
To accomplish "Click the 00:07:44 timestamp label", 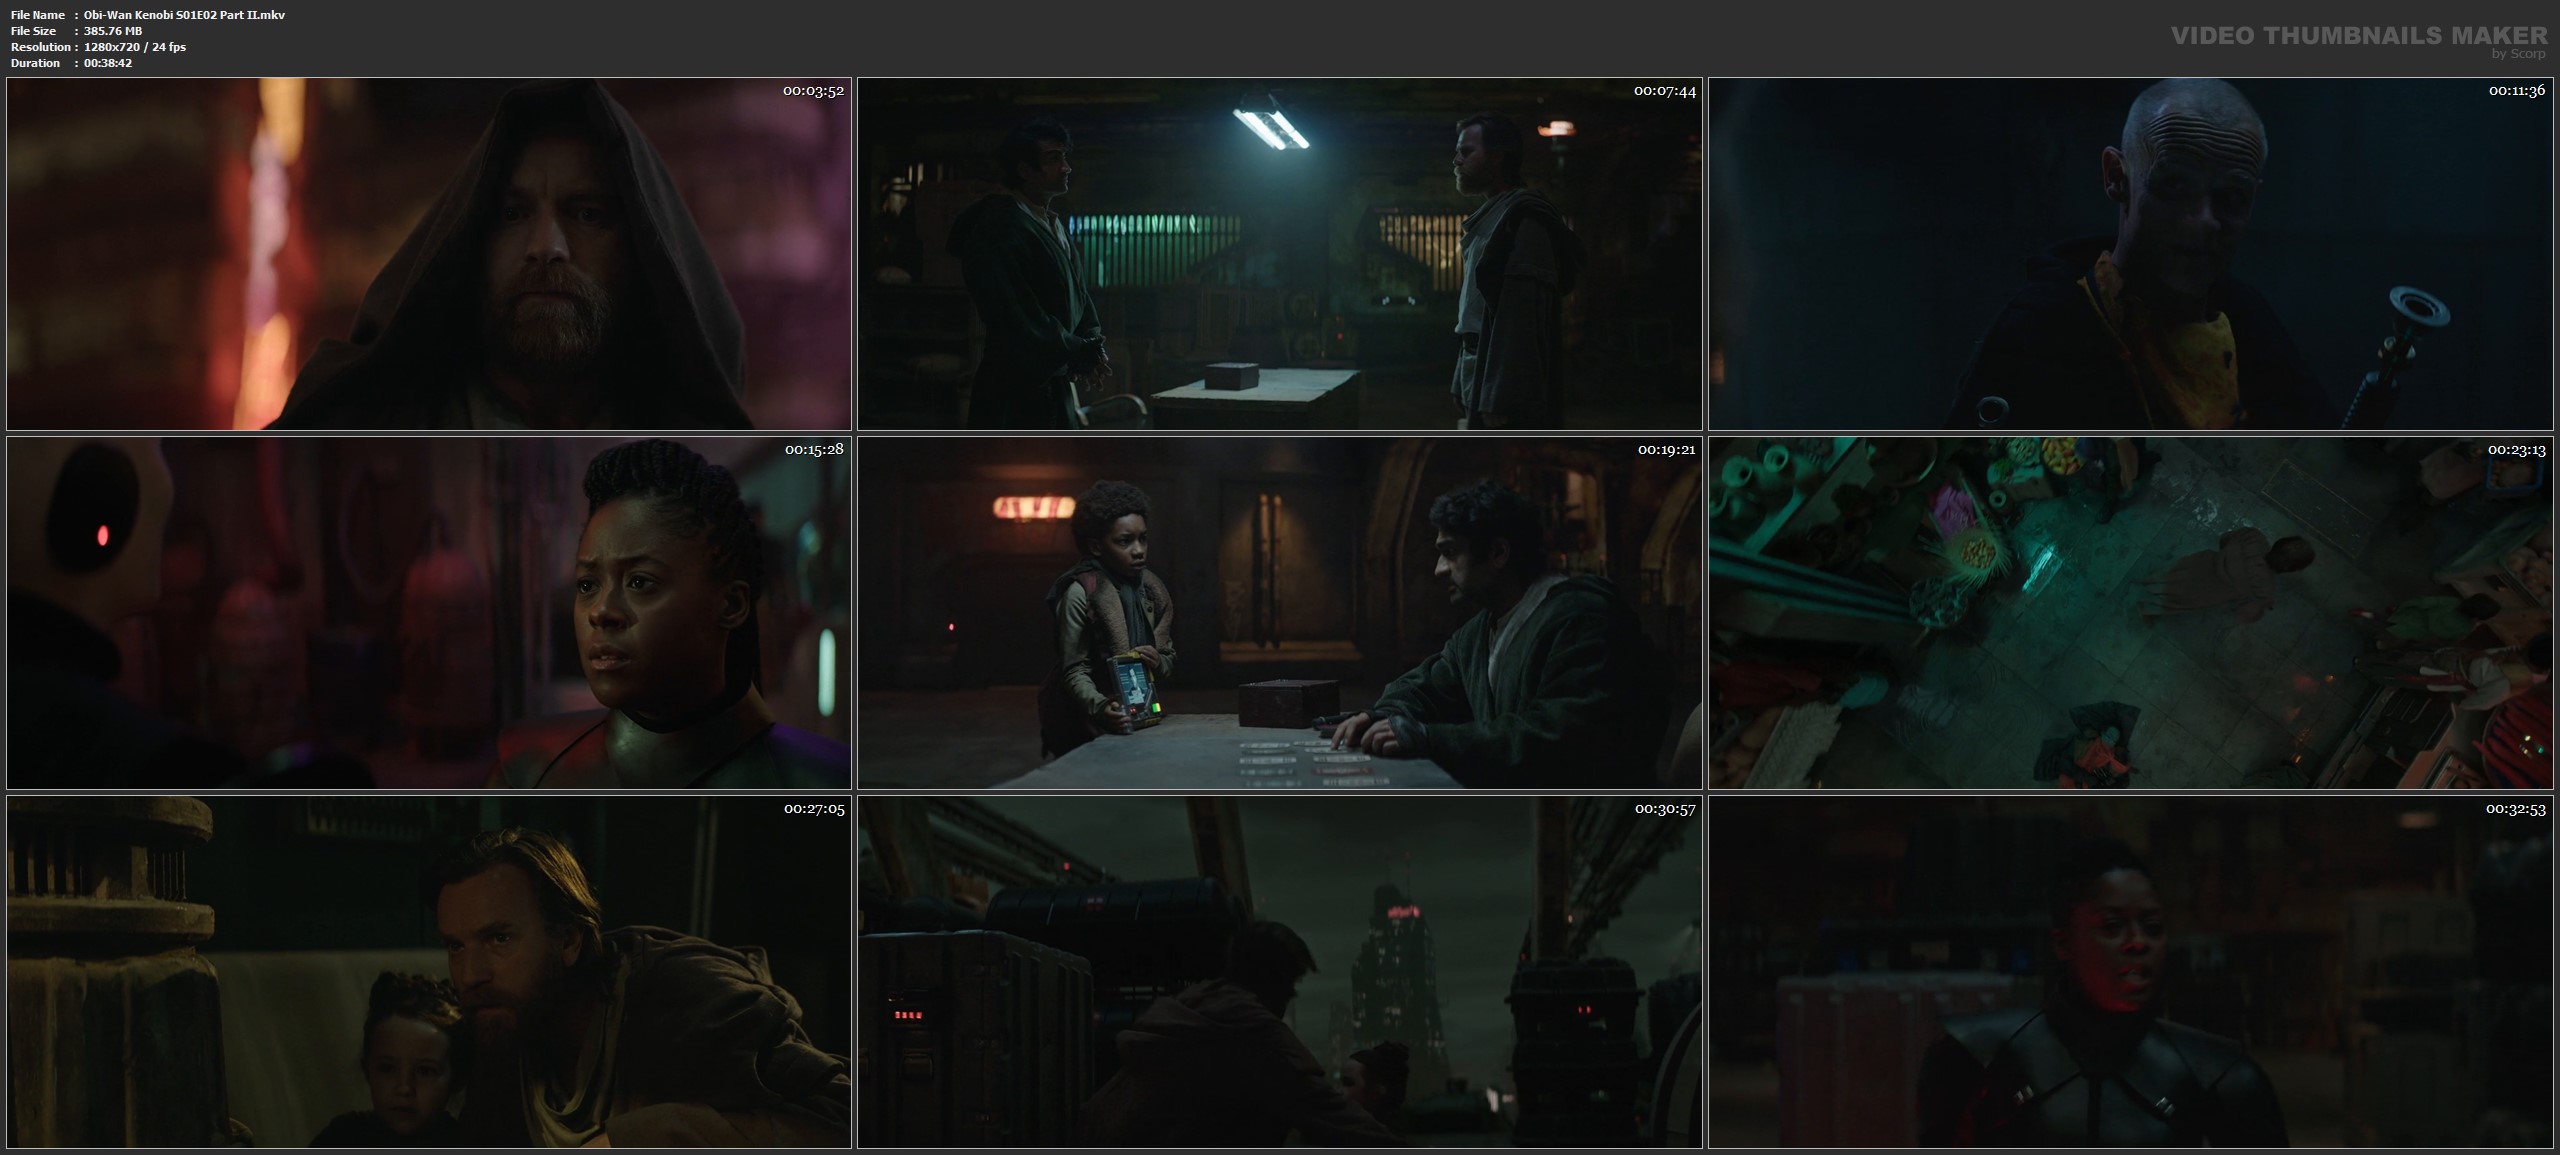I will (1664, 91).
